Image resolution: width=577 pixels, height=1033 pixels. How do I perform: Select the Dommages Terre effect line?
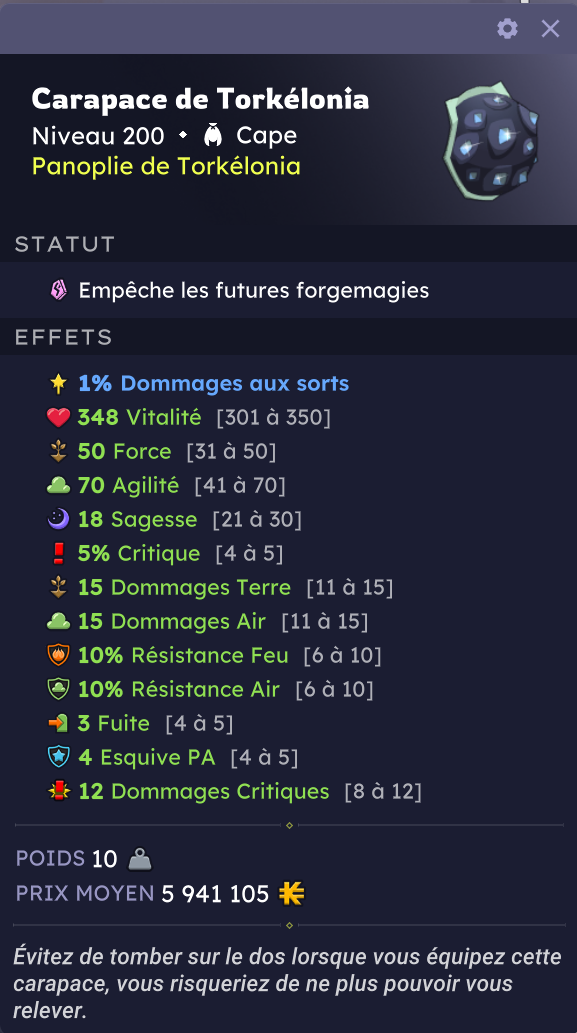click(x=221, y=588)
